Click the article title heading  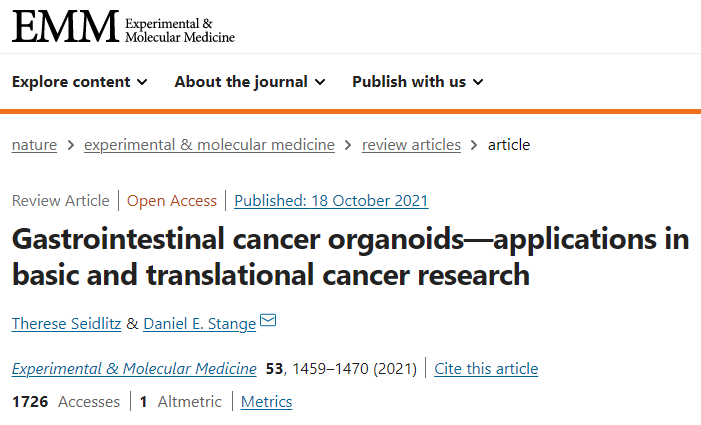point(350,257)
